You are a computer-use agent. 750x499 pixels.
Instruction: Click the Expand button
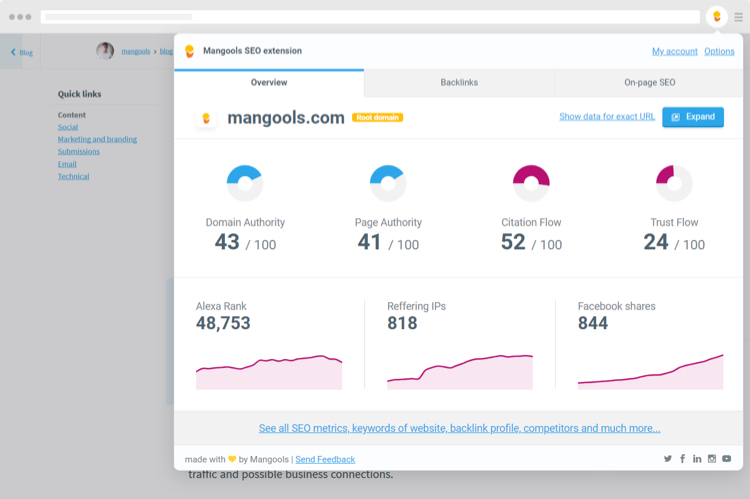click(693, 117)
